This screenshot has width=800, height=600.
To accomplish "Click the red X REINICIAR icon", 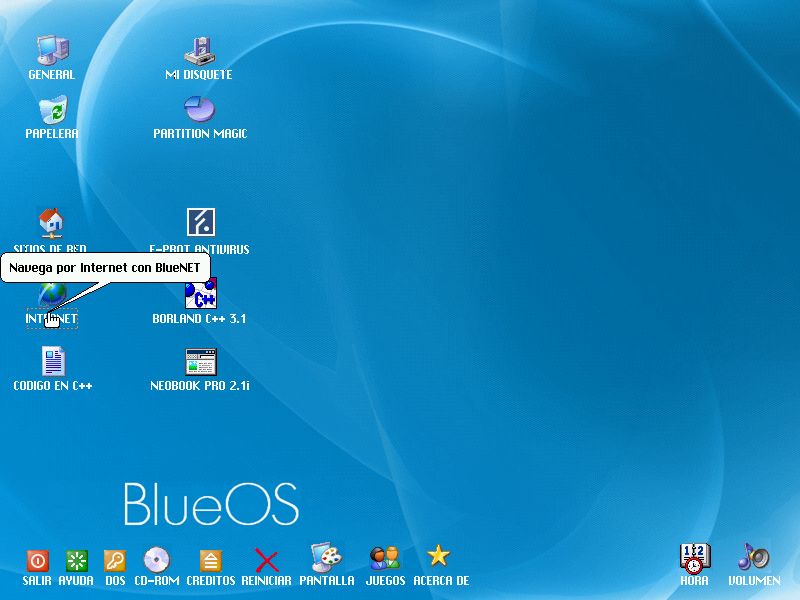I will click(x=266, y=560).
